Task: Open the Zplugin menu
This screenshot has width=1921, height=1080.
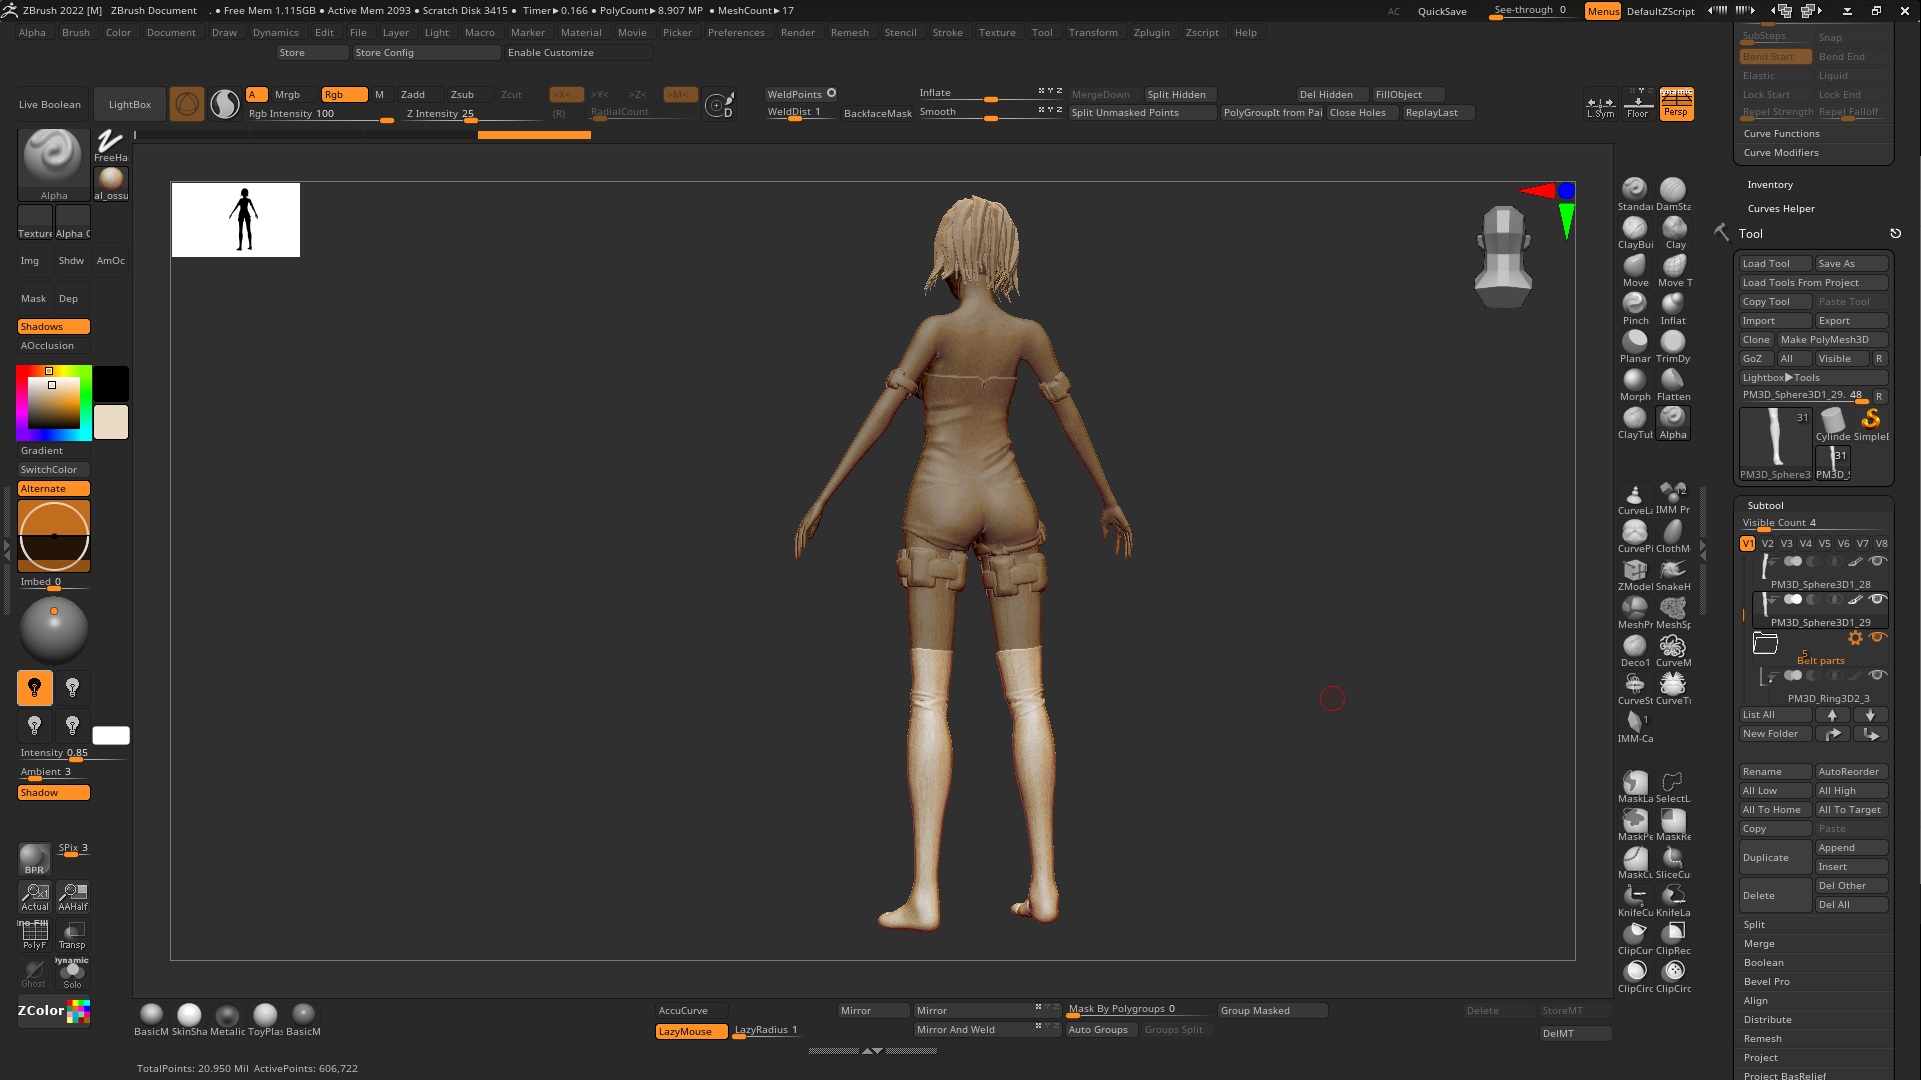Action: point(1151,33)
